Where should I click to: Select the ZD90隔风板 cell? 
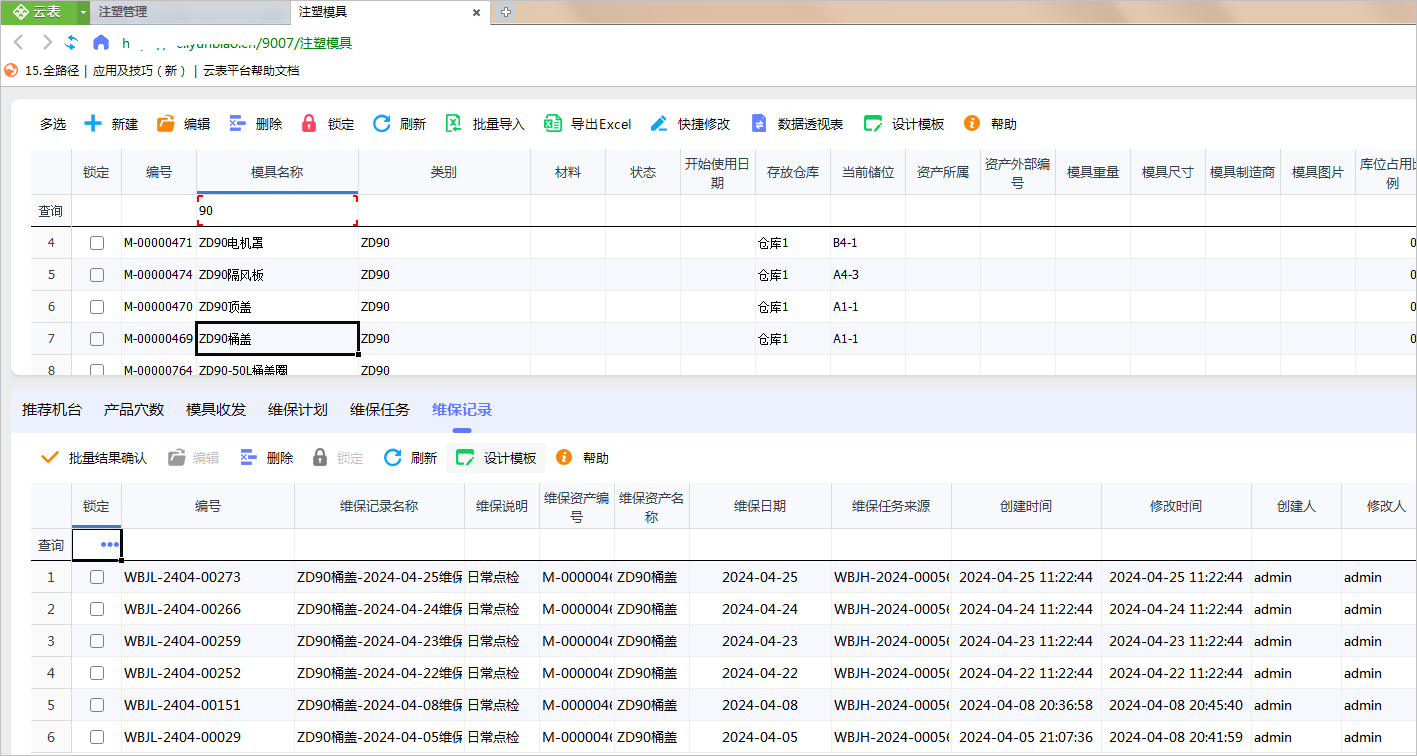click(277, 275)
